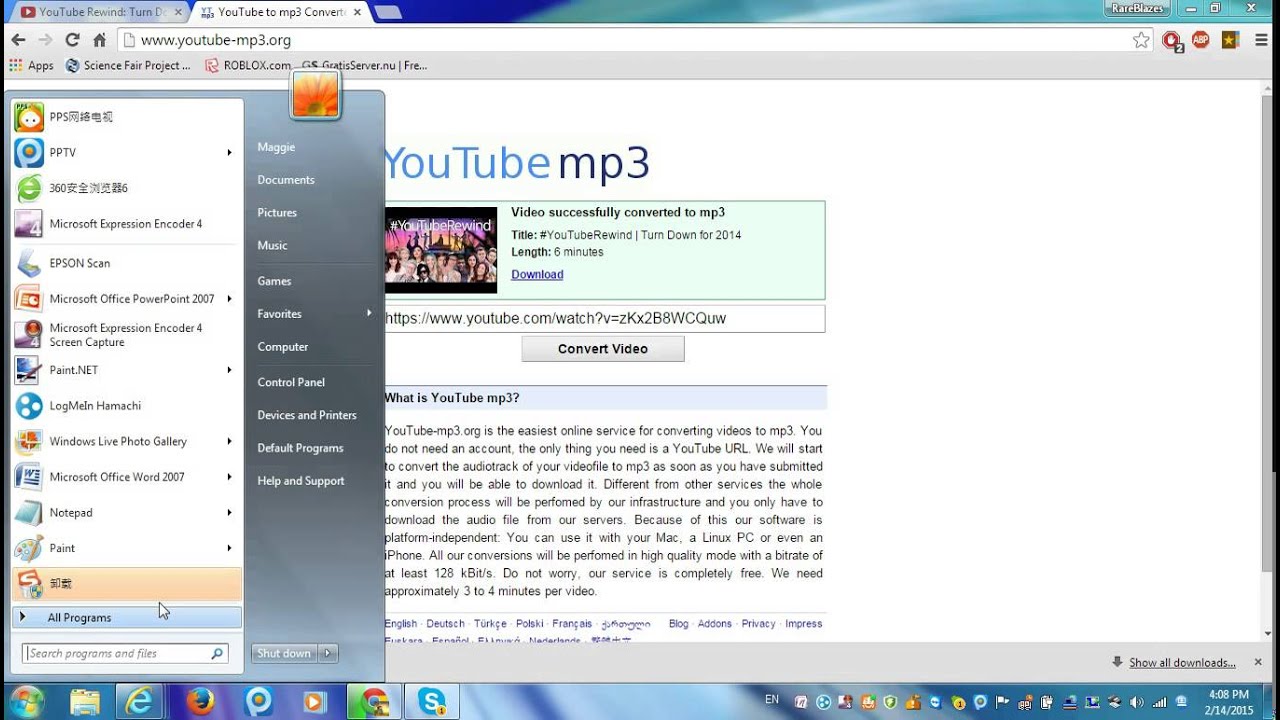The height and width of the screenshot is (720, 1280).
Task: Click the YouTube URL input field
Action: pyautogui.click(x=605, y=319)
